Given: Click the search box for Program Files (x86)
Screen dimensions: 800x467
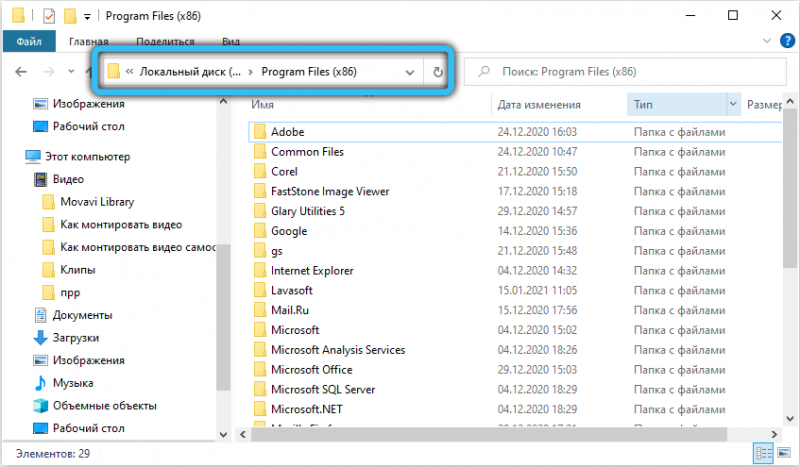Looking at the screenshot, I should coord(625,72).
